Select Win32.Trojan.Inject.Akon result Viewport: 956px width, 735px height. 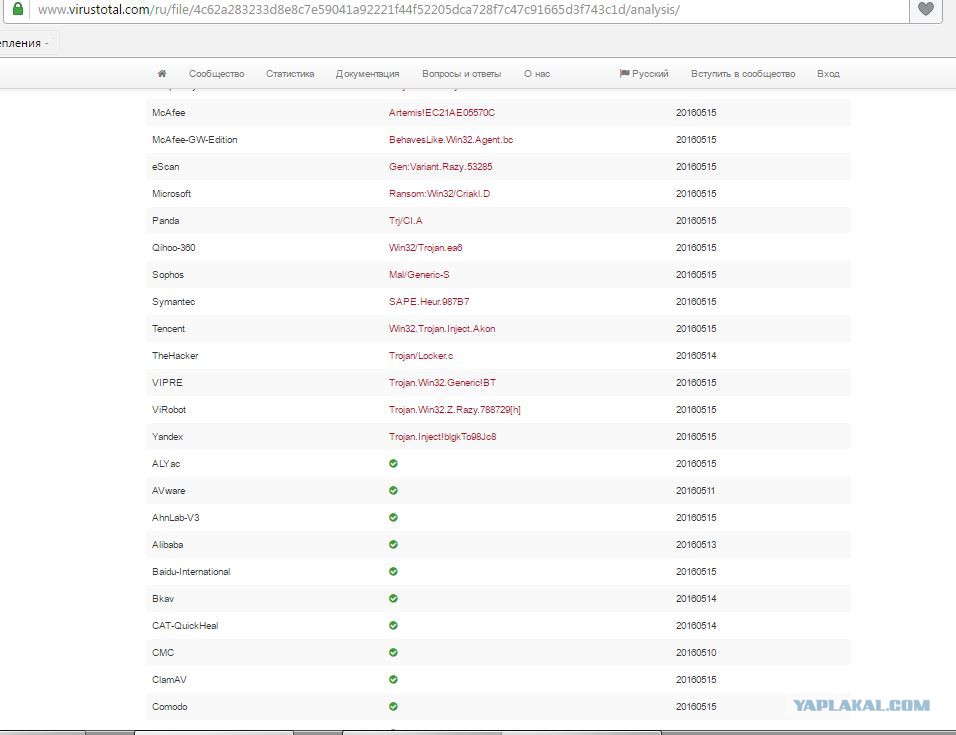tap(442, 328)
